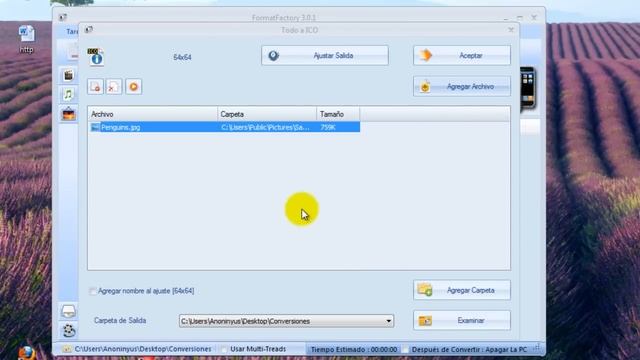Enable Usar Multi-Treads checkbox
The width and height of the screenshot is (640, 360).
(x=224, y=349)
